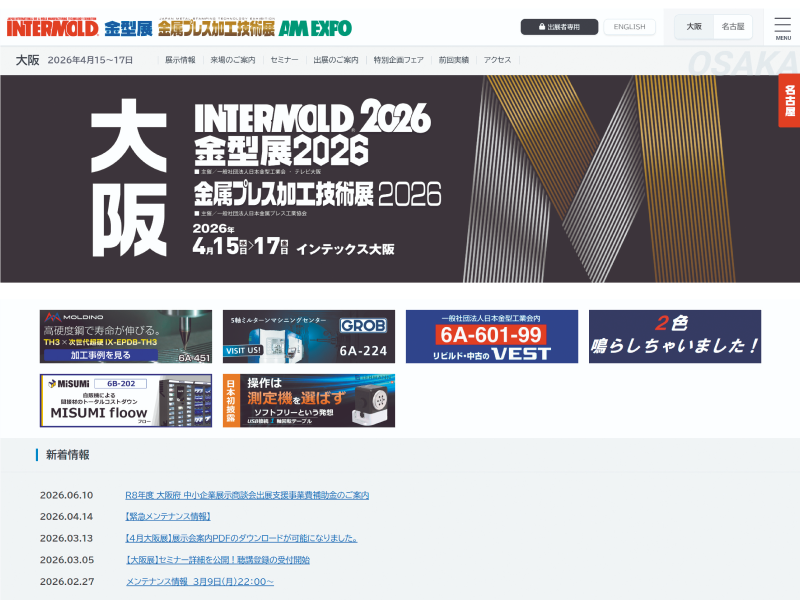Click the 金属プレス加工技術展 gold logo
This screenshot has width=800, height=600.
tap(216, 28)
